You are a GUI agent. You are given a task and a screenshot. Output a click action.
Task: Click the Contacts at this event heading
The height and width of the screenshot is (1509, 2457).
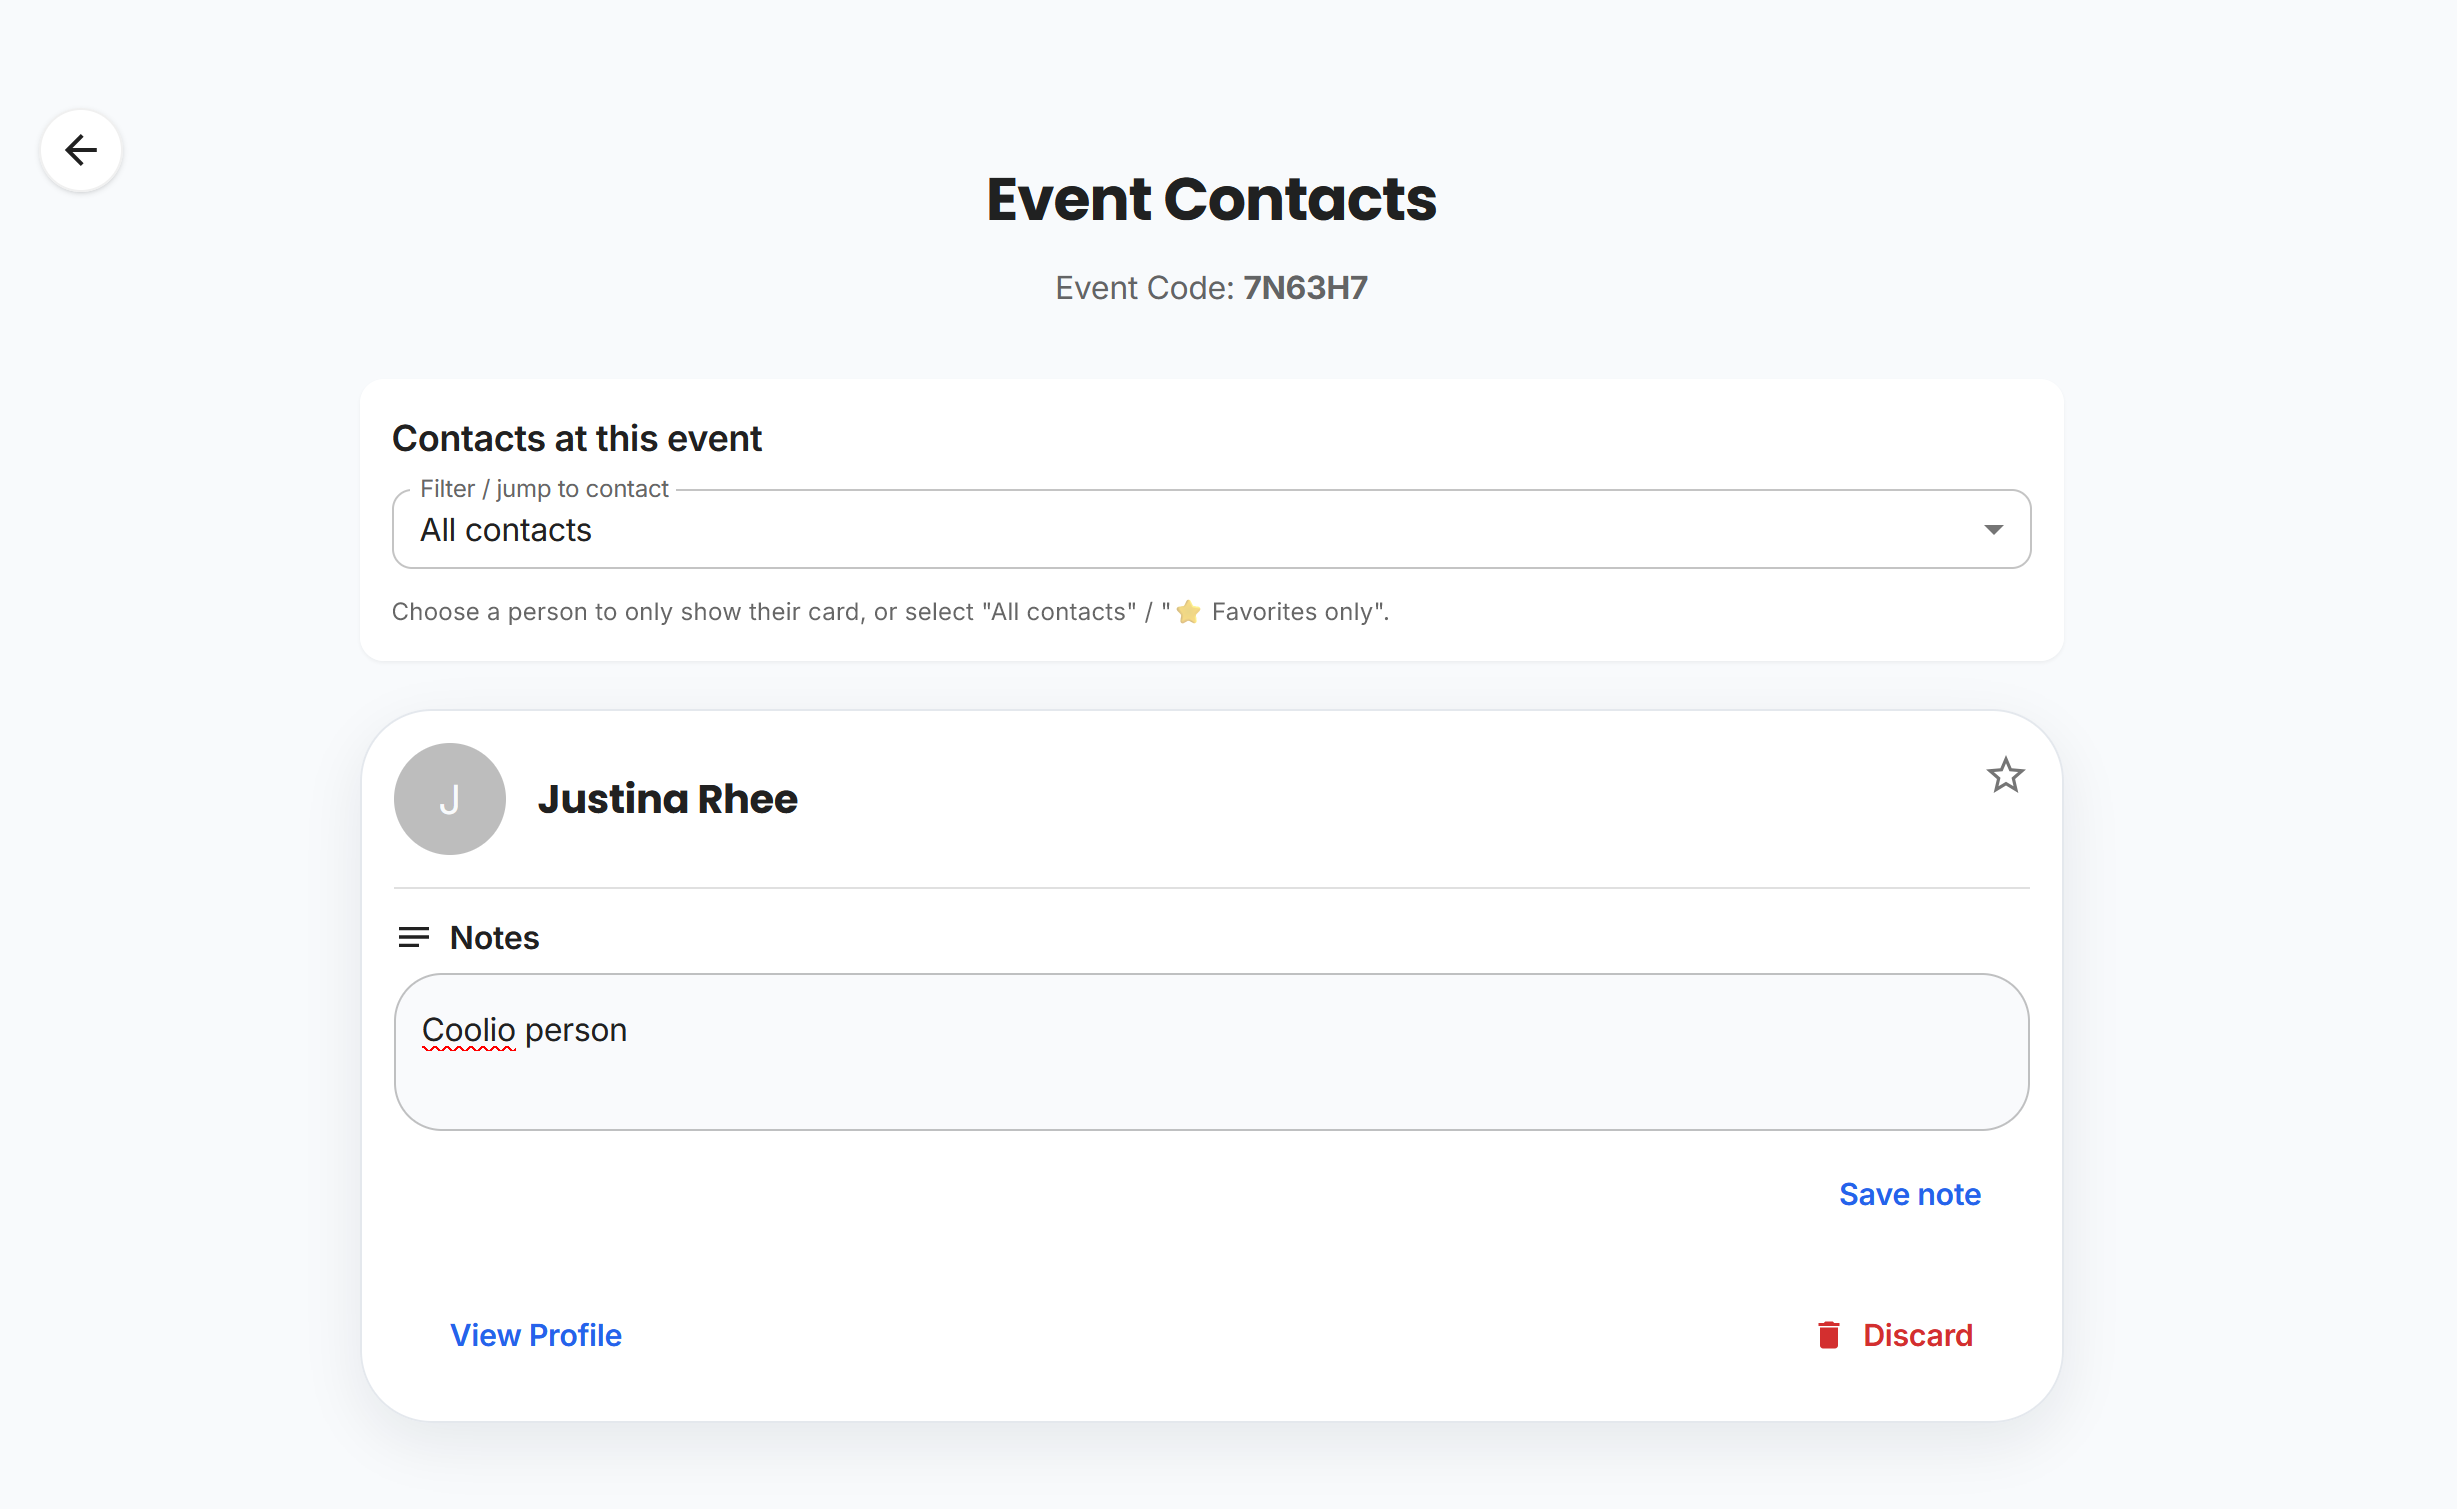click(x=577, y=439)
